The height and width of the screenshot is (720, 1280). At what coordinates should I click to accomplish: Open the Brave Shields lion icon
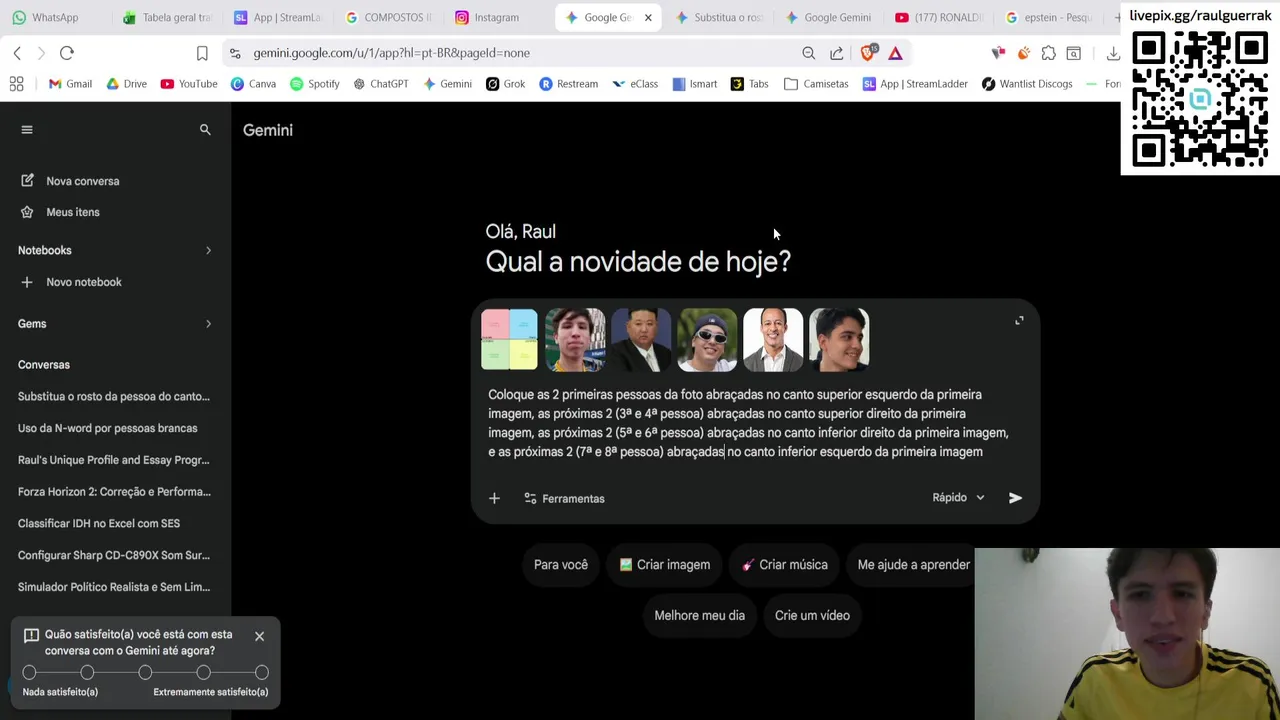click(x=868, y=52)
